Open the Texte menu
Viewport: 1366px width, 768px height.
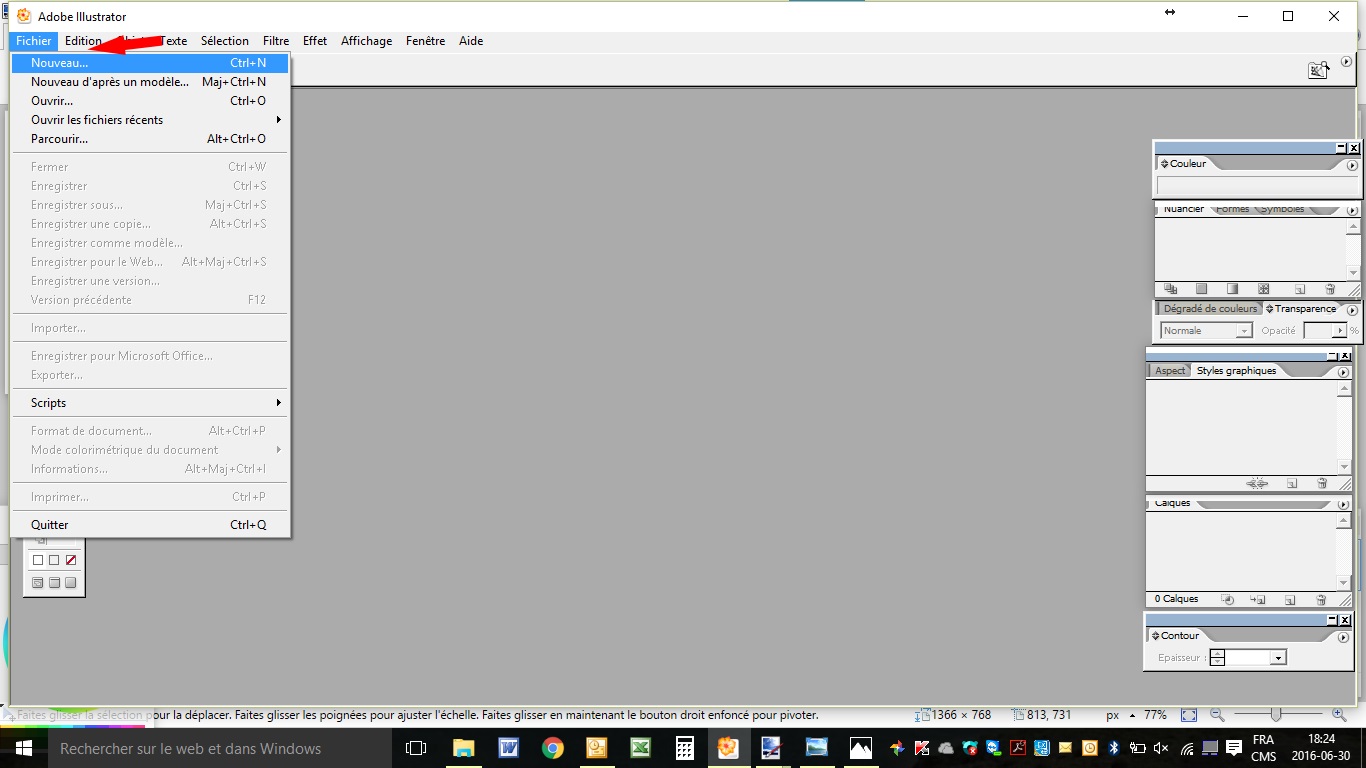pyautogui.click(x=174, y=41)
